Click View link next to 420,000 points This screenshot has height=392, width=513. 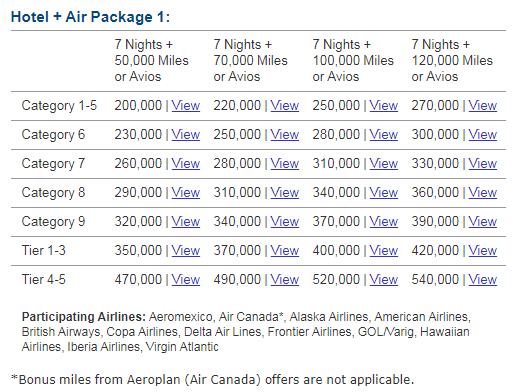tap(483, 251)
